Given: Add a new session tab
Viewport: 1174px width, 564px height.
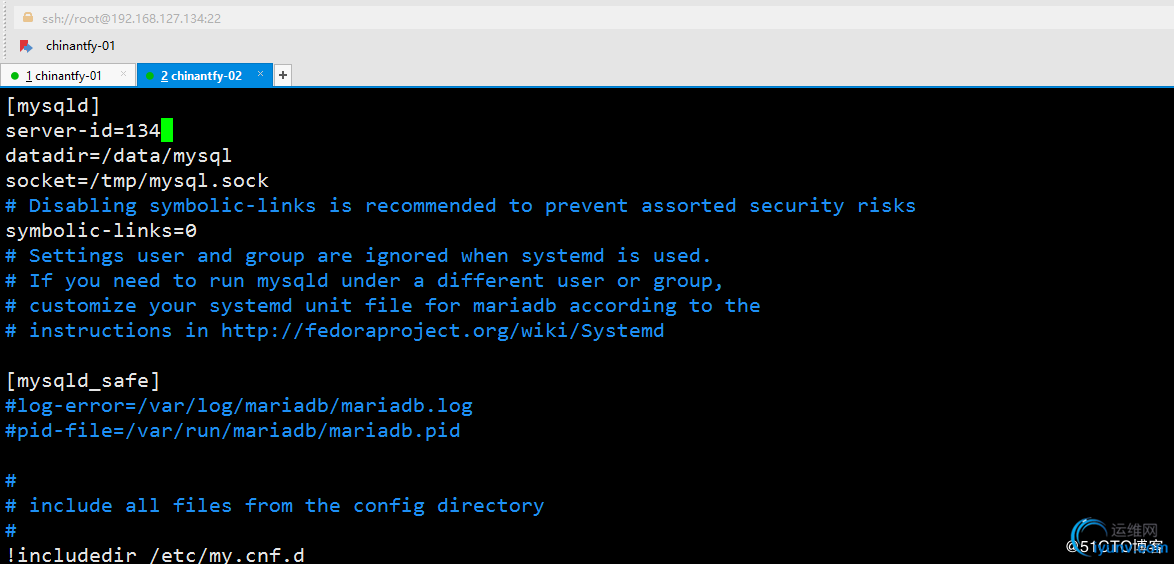Looking at the screenshot, I should click(x=283, y=75).
